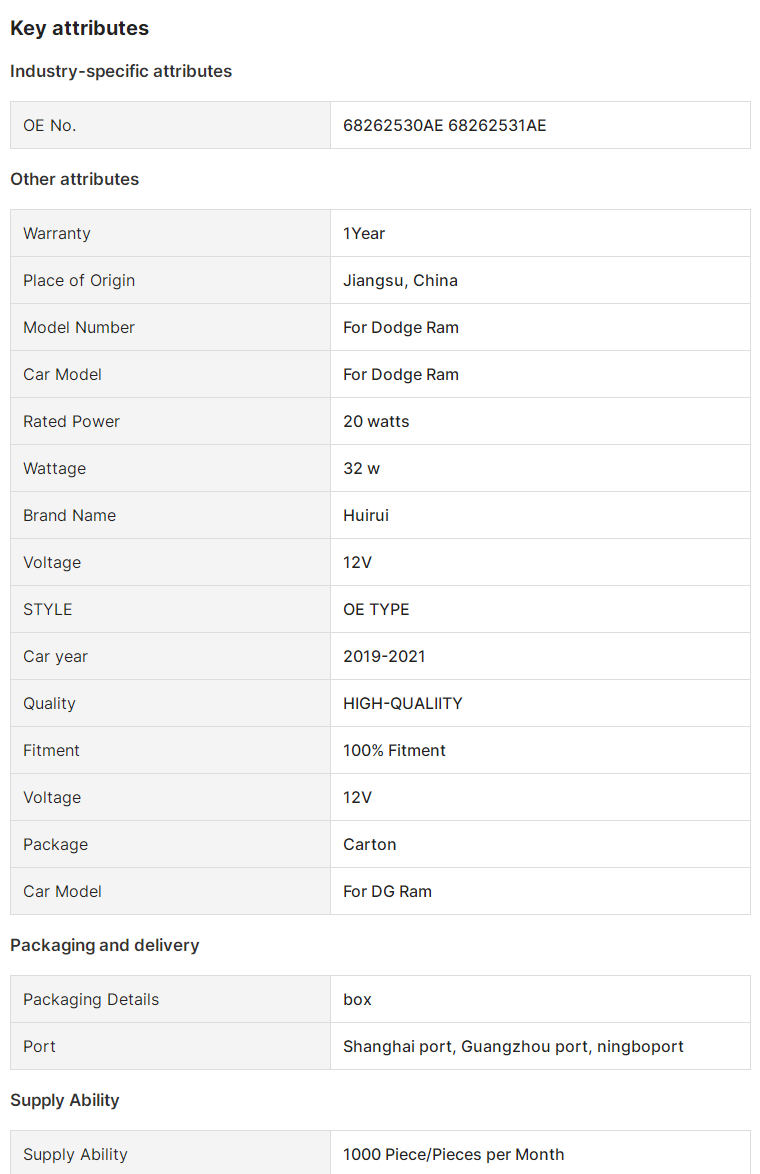
Task: Click the 1000 Piece/Pieces per Month value
Action: [453, 1154]
